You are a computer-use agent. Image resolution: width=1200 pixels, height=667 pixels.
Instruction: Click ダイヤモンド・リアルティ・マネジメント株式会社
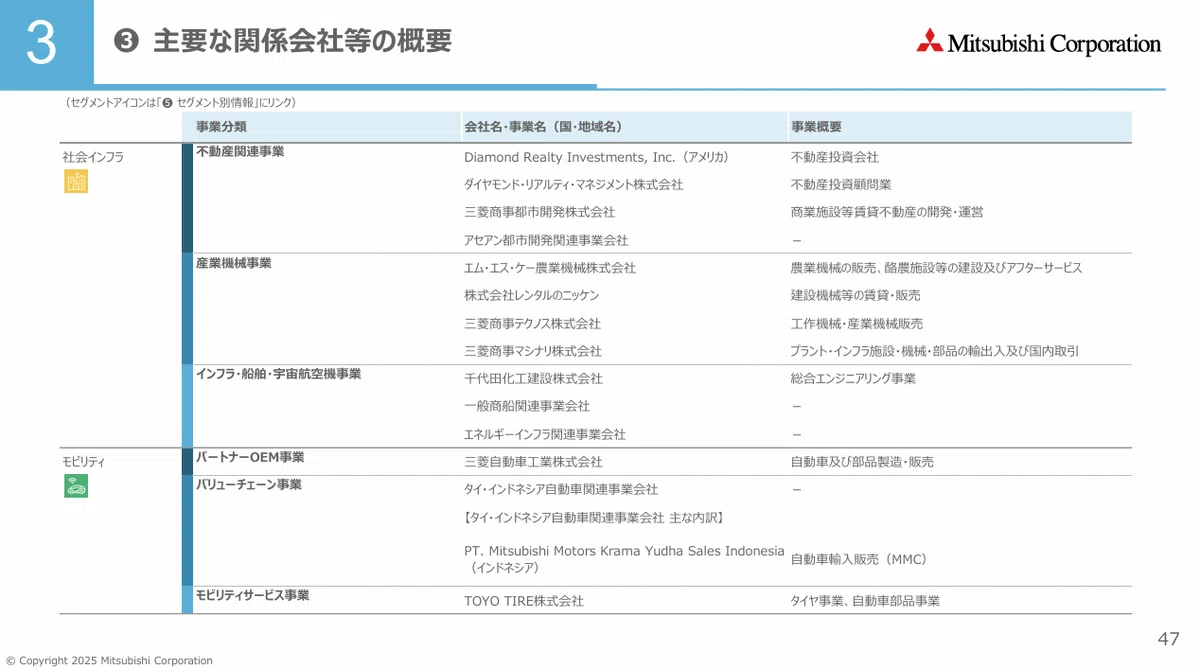(x=574, y=185)
